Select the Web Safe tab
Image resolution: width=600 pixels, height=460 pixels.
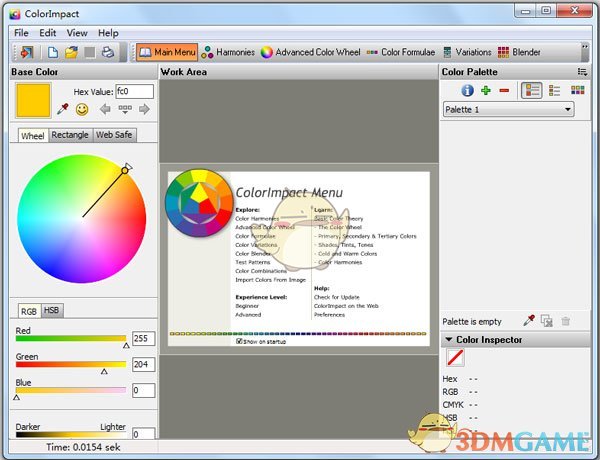(x=114, y=135)
